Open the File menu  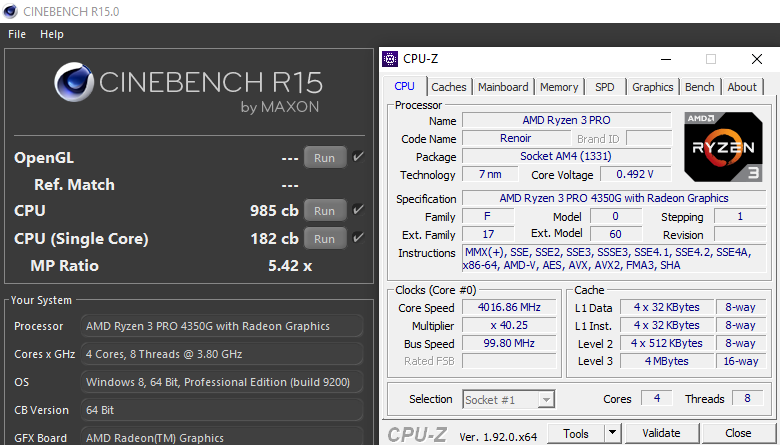(x=17, y=34)
